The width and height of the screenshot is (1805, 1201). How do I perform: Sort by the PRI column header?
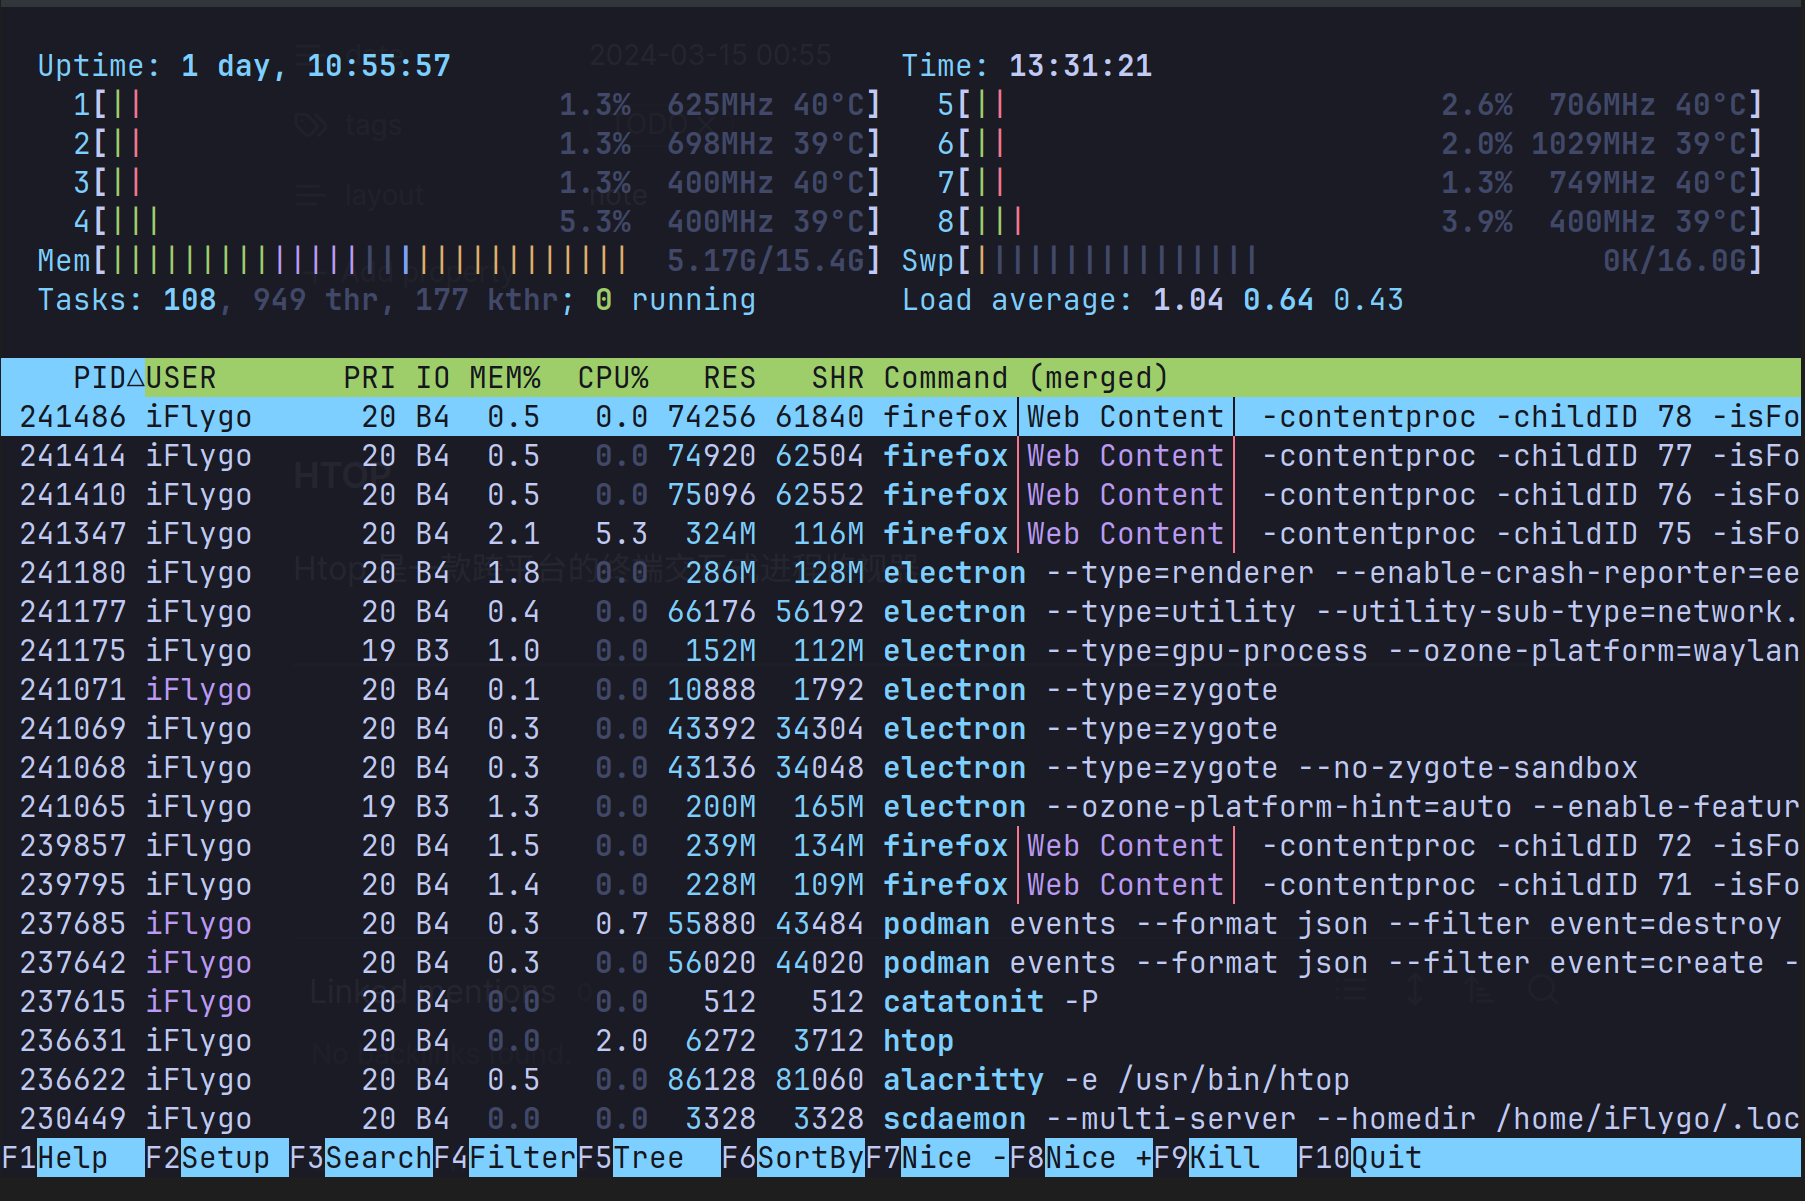coord(369,378)
